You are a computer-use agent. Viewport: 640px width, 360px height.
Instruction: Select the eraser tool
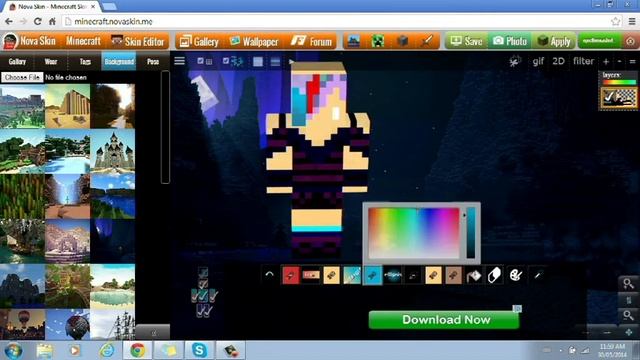coord(494,275)
